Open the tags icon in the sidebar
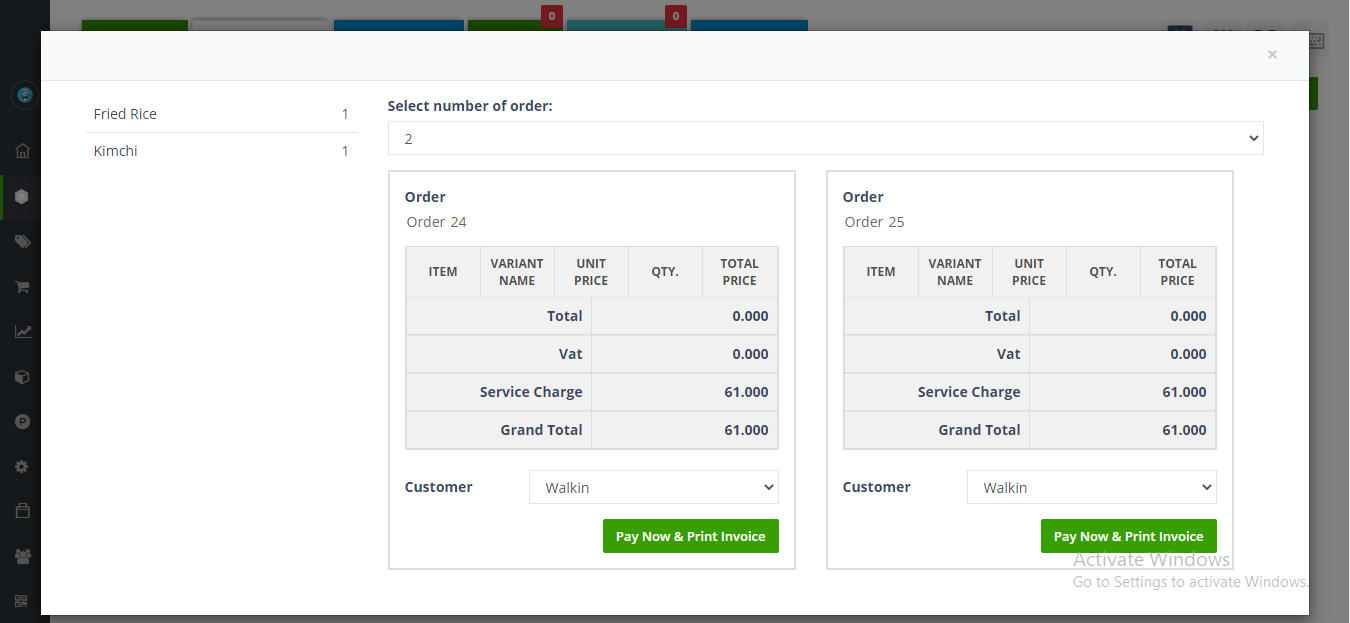This screenshot has height=623, width=1350. [22, 242]
